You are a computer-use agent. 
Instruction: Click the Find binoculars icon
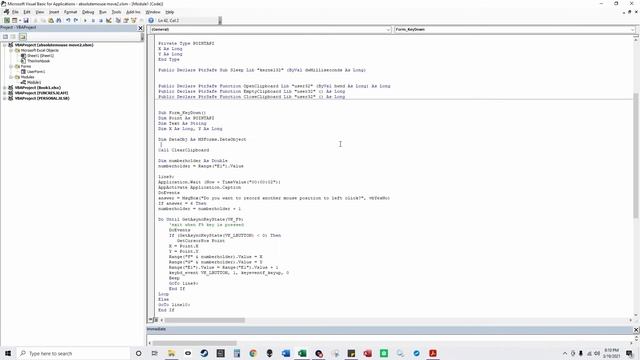tap(59, 20)
